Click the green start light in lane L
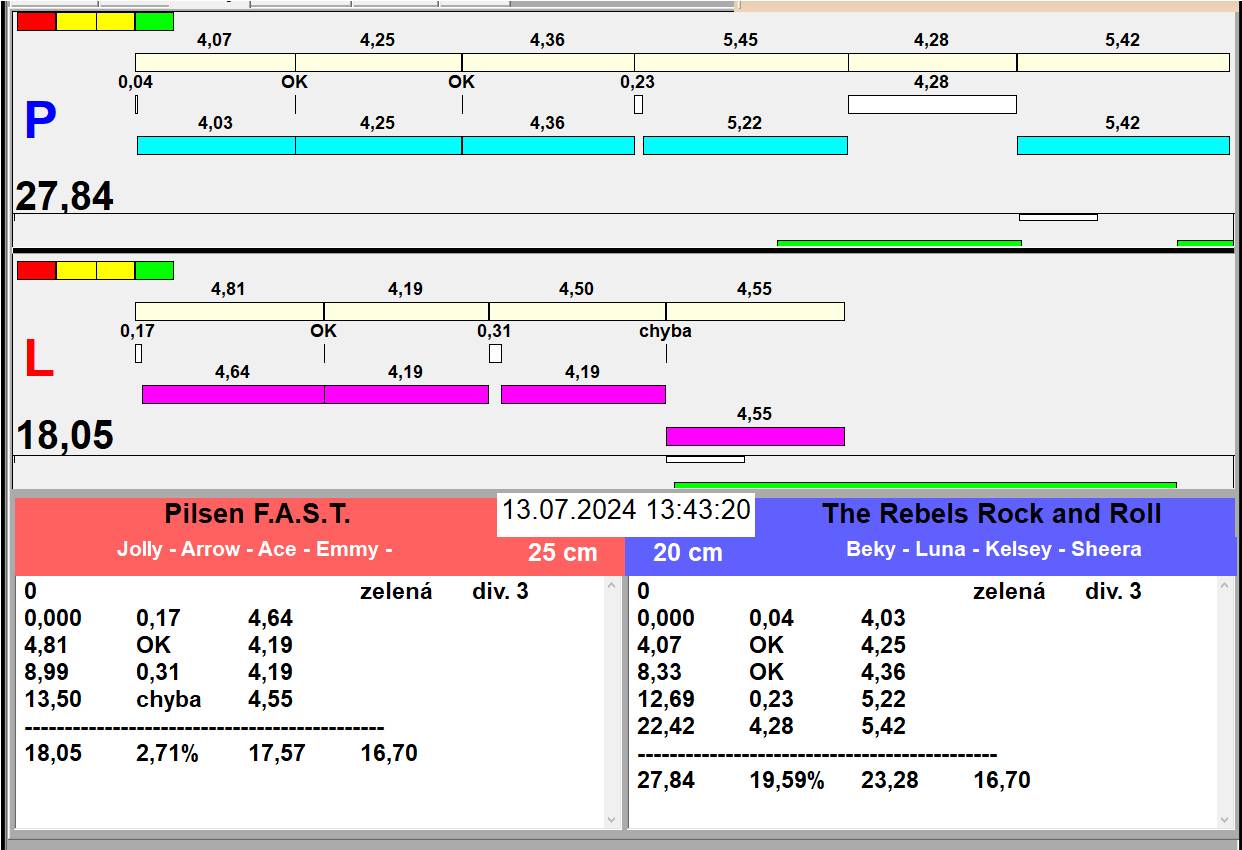Screen dimensions: 1242x850 coord(154,270)
